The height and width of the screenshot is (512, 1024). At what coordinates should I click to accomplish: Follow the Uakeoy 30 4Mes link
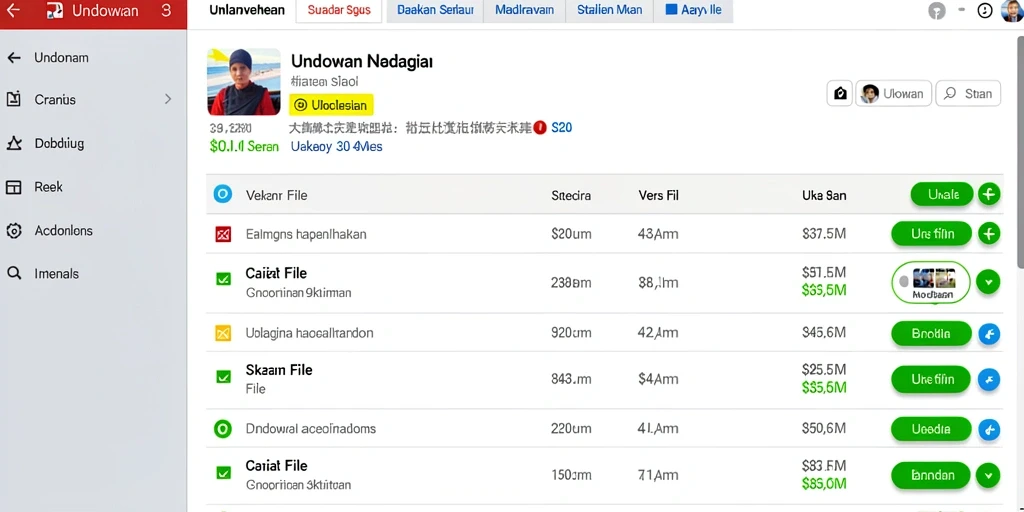336,146
